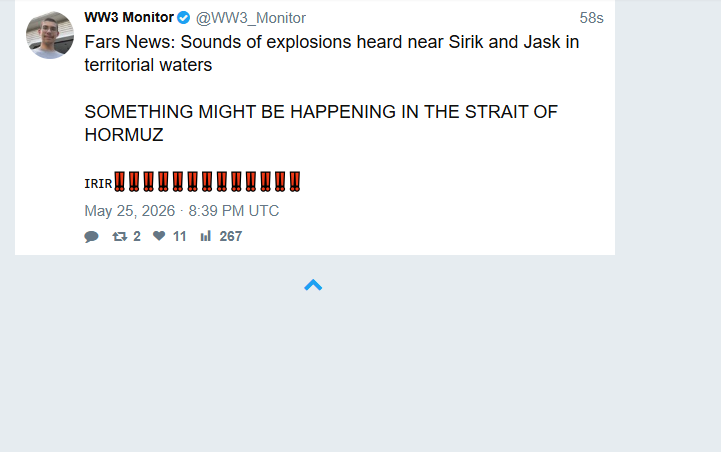Visit the @WW3_Monitor handle link
The width and height of the screenshot is (721, 452).
tap(251, 18)
